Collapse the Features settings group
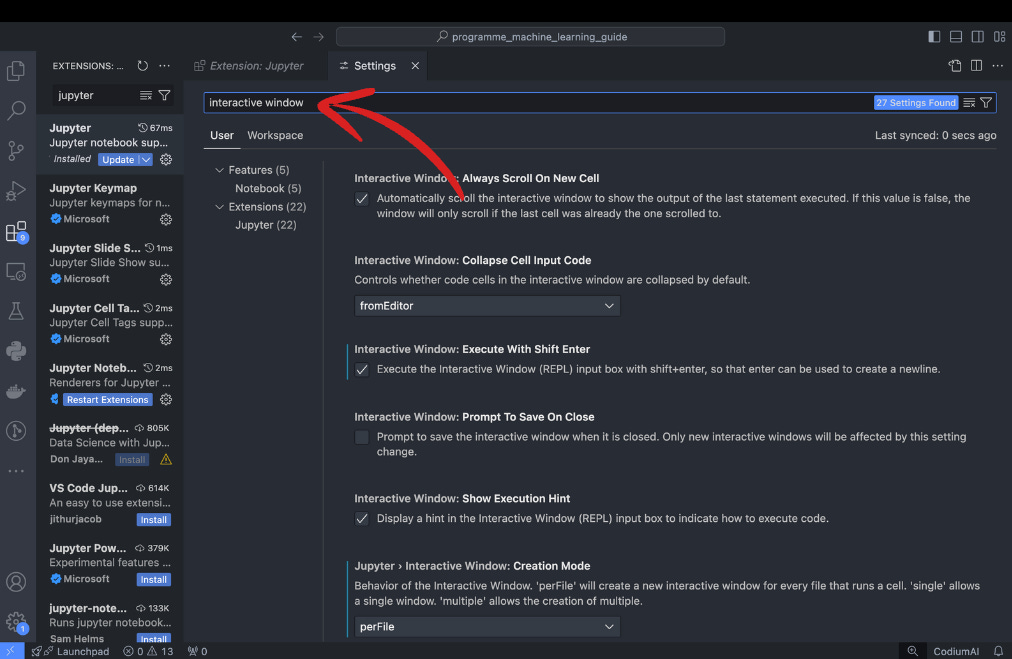 tap(219, 170)
